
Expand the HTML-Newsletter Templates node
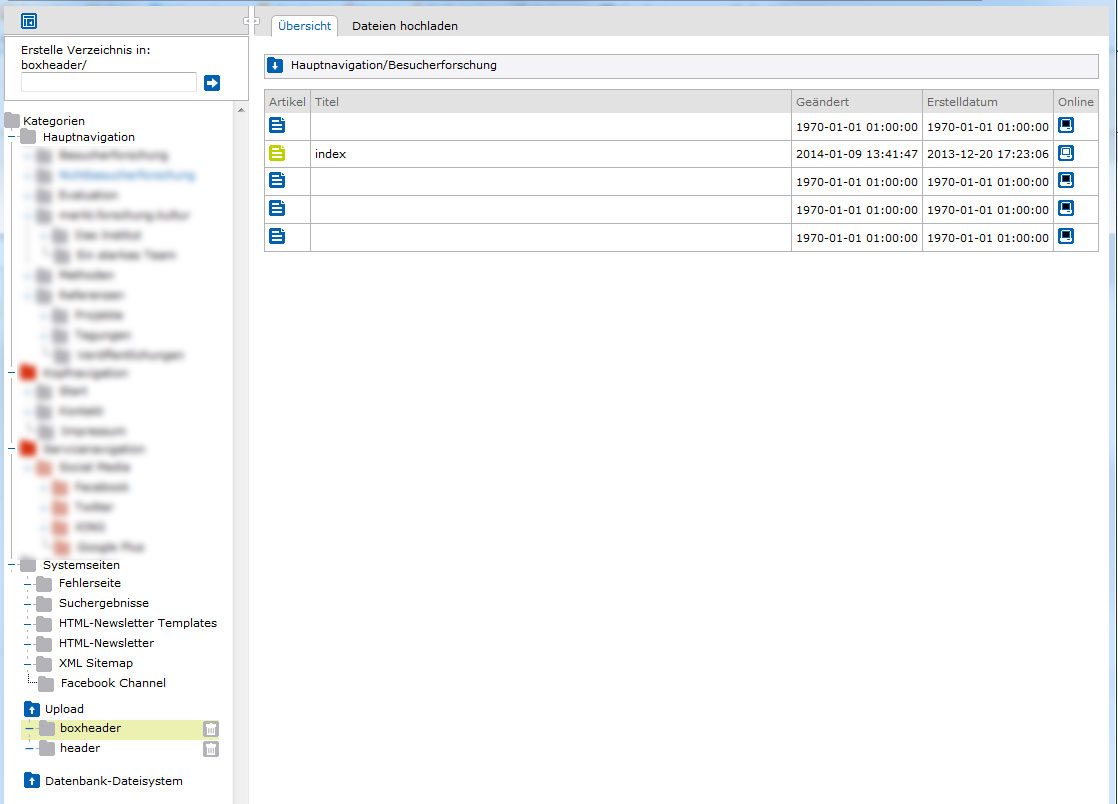pyautogui.click(x=28, y=624)
